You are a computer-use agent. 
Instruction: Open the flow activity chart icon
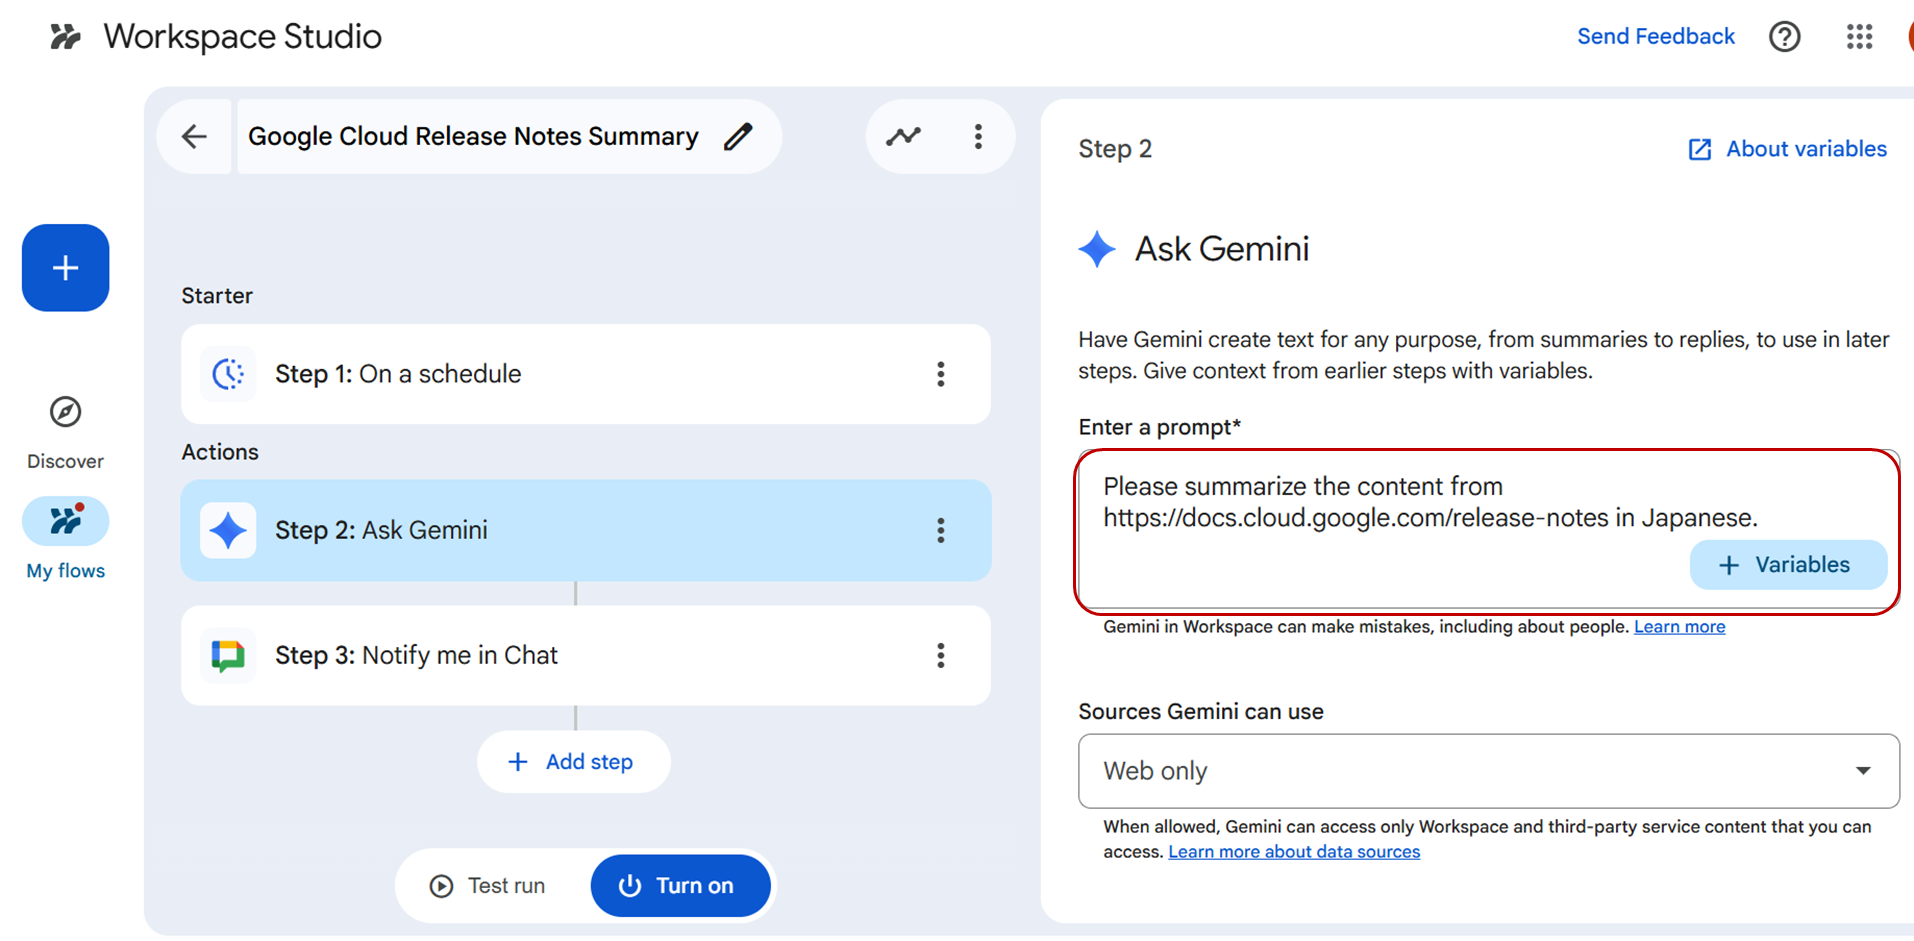click(x=903, y=136)
